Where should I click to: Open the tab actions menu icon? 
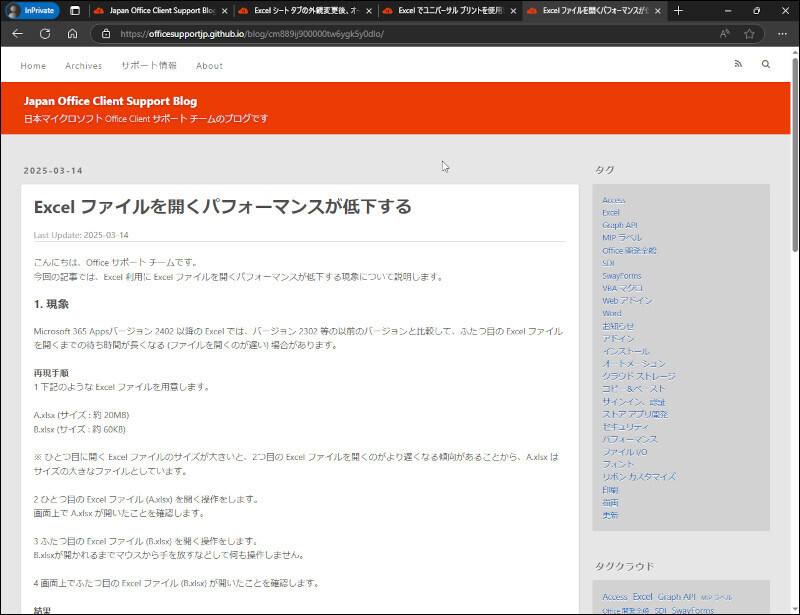click(x=75, y=10)
